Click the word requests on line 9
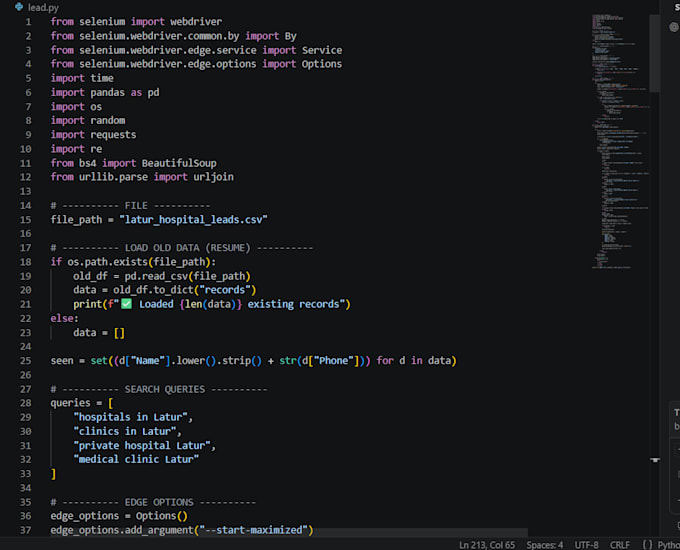The height and width of the screenshot is (550, 680). pyautogui.click(x=113, y=135)
